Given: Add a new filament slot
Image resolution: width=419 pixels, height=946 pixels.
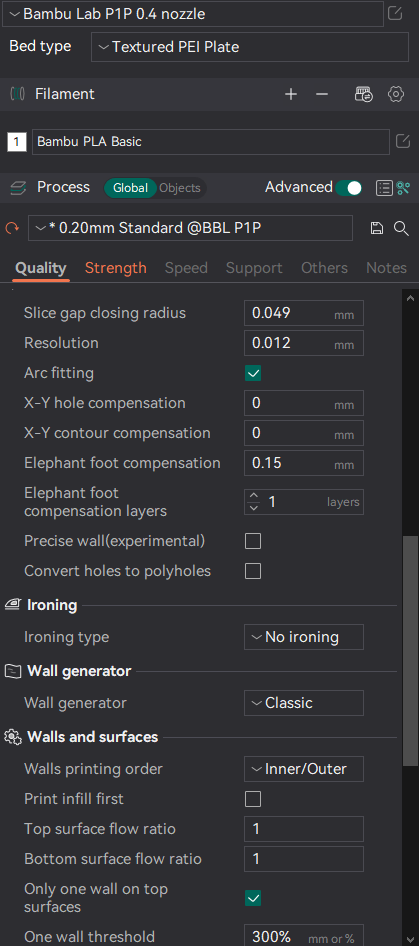Looking at the screenshot, I should click(x=291, y=94).
